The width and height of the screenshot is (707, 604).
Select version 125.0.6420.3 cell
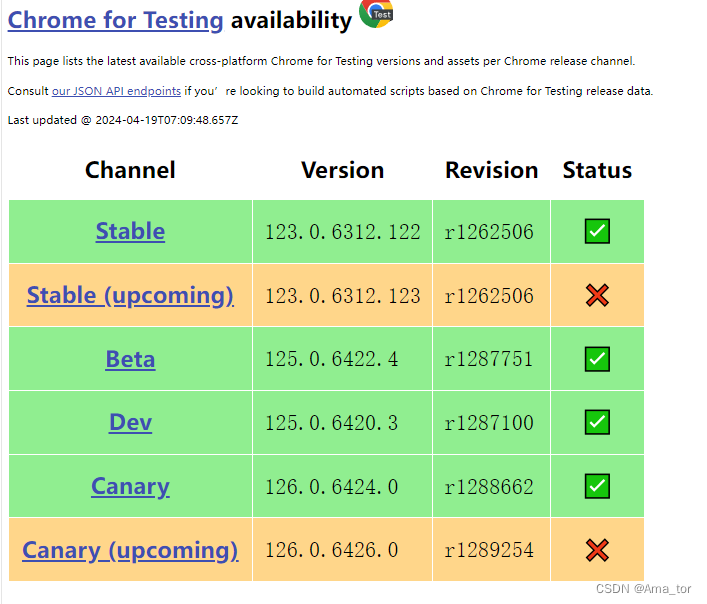[343, 423]
